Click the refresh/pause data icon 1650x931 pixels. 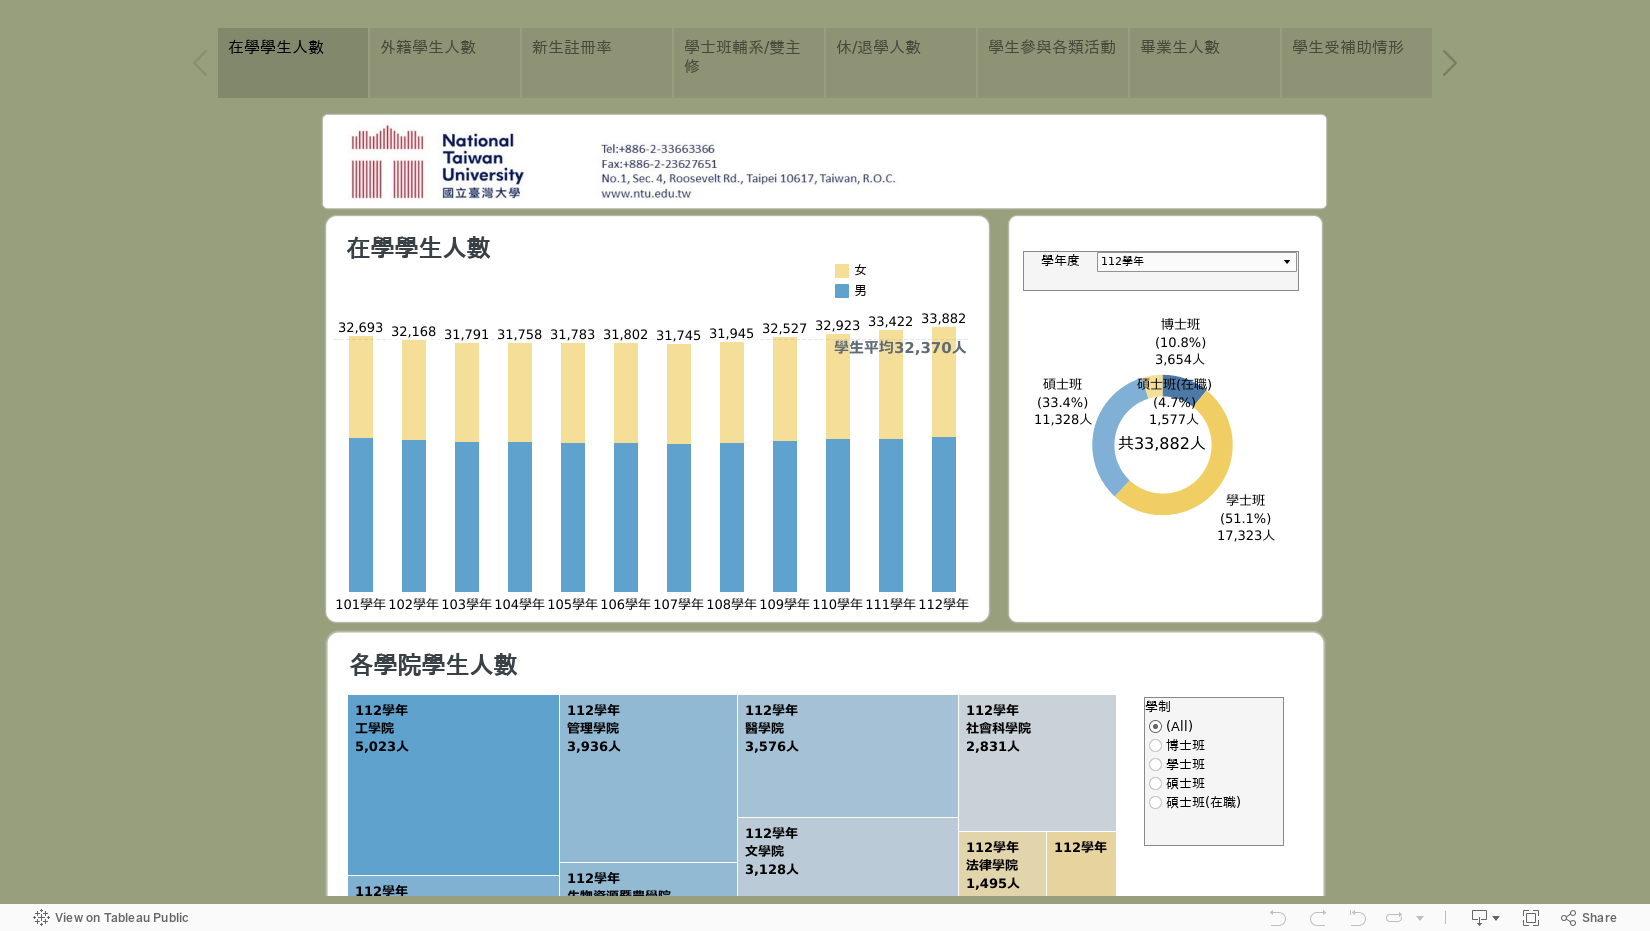(x=1394, y=918)
